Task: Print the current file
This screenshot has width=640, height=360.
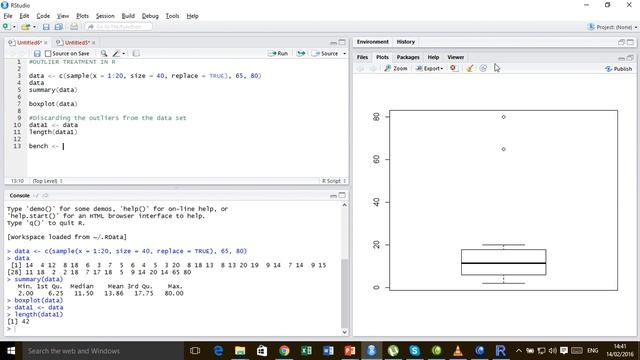Action: point(74,27)
